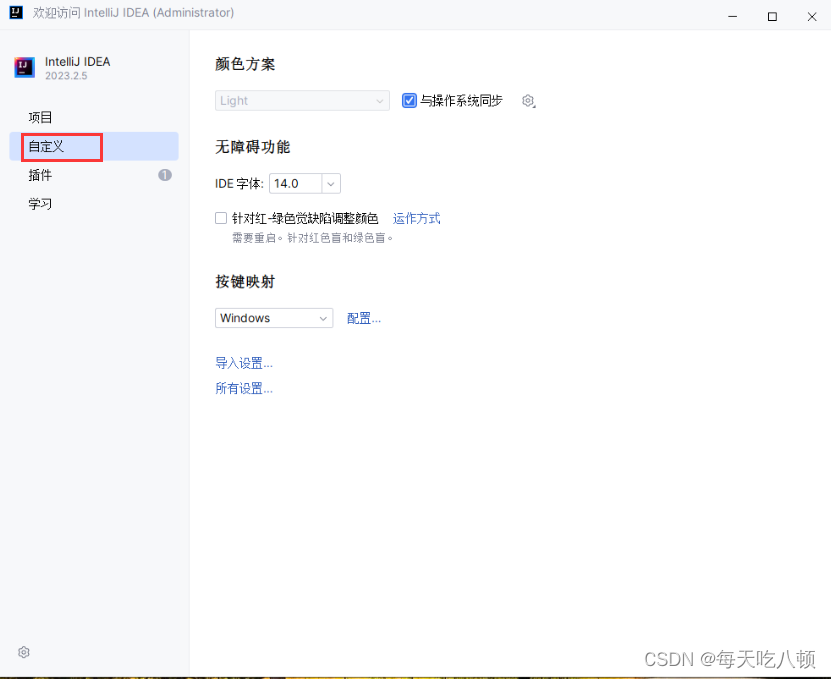Click the gear icon beside sync with OS
831x679 pixels.
pos(528,101)
